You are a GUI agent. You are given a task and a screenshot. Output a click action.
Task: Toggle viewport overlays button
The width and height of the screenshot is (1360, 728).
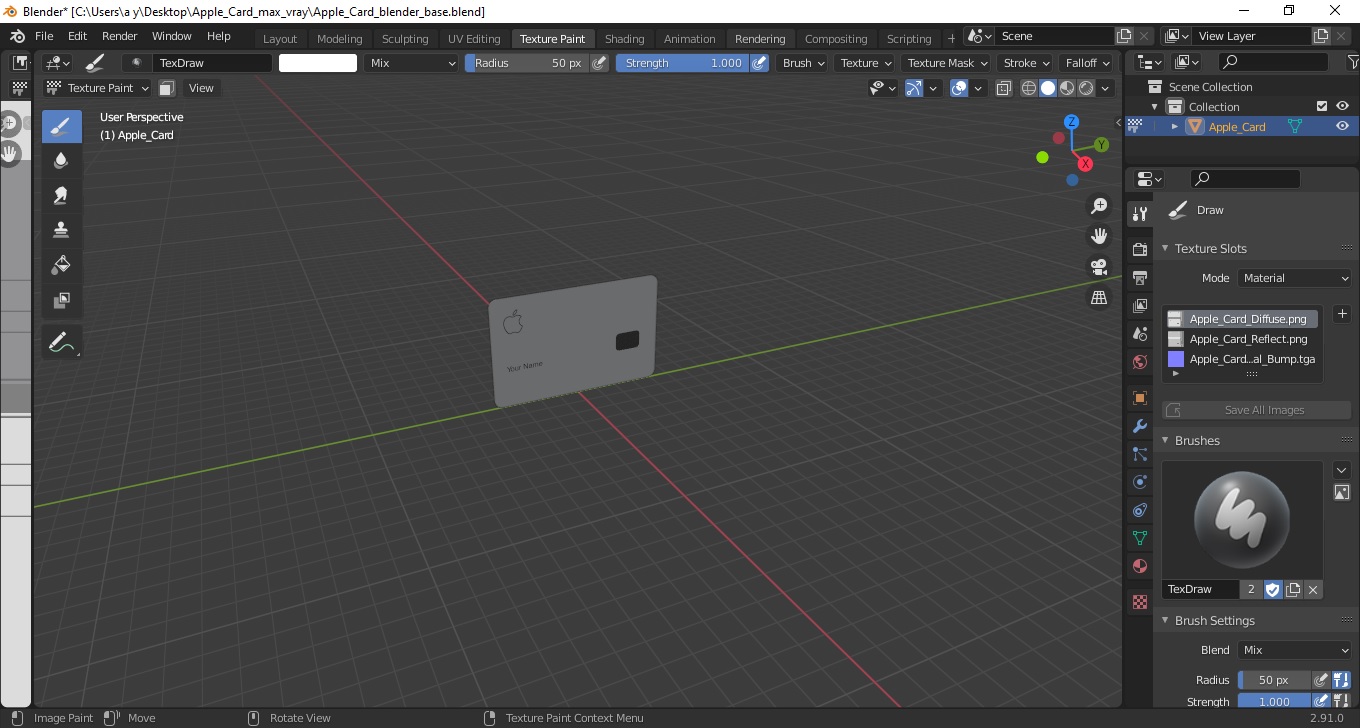(x=959, y=88)
